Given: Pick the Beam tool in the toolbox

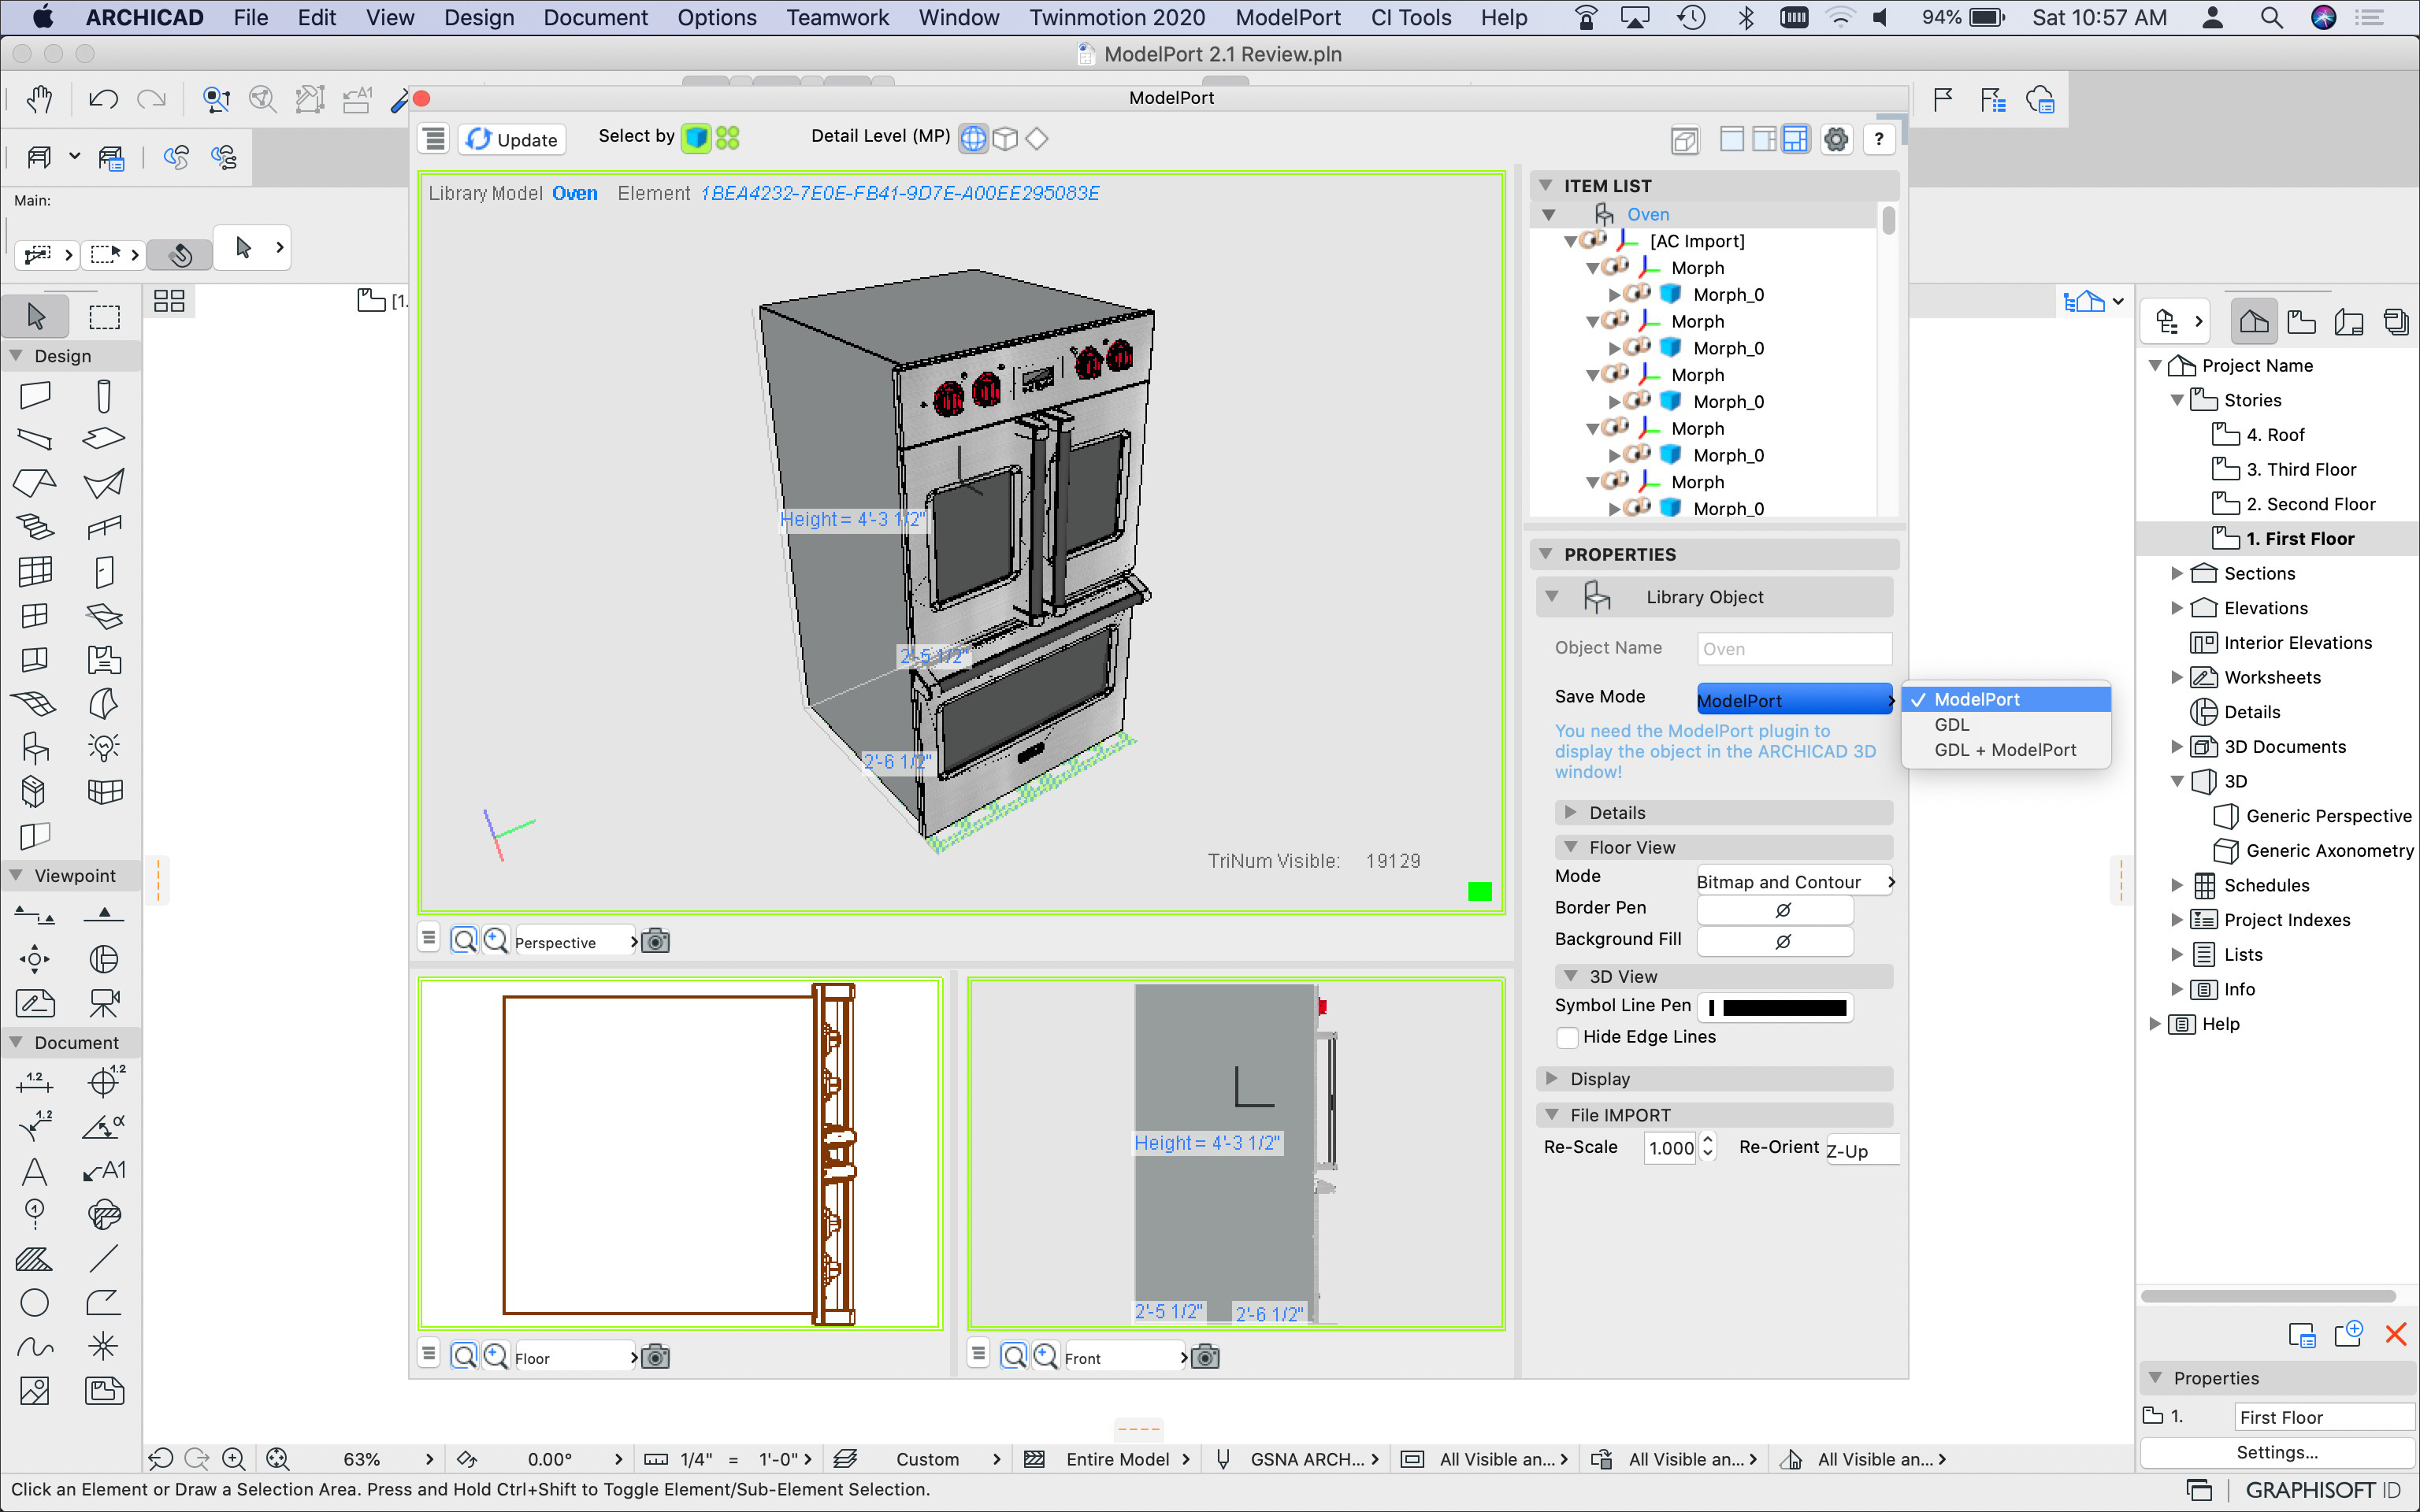Looking at the screenshot, I should [35, 439].
